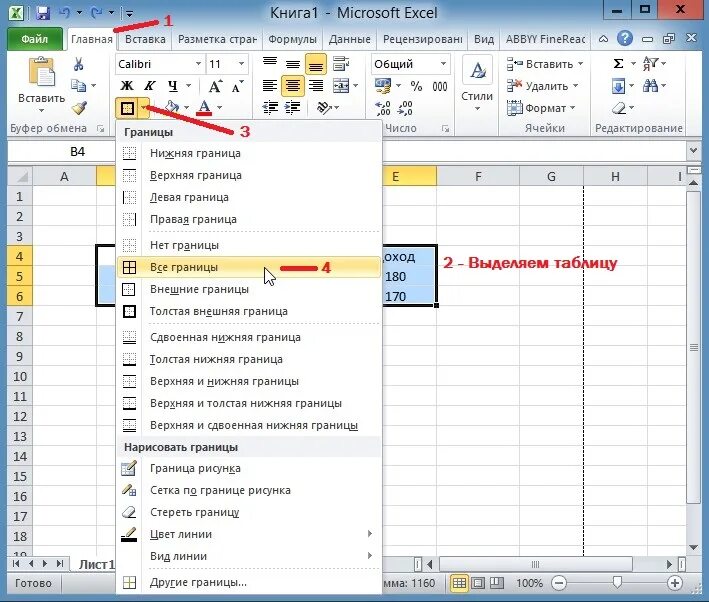
Task: Click the Format Painter brush icon
Action: tap(80, 108)
